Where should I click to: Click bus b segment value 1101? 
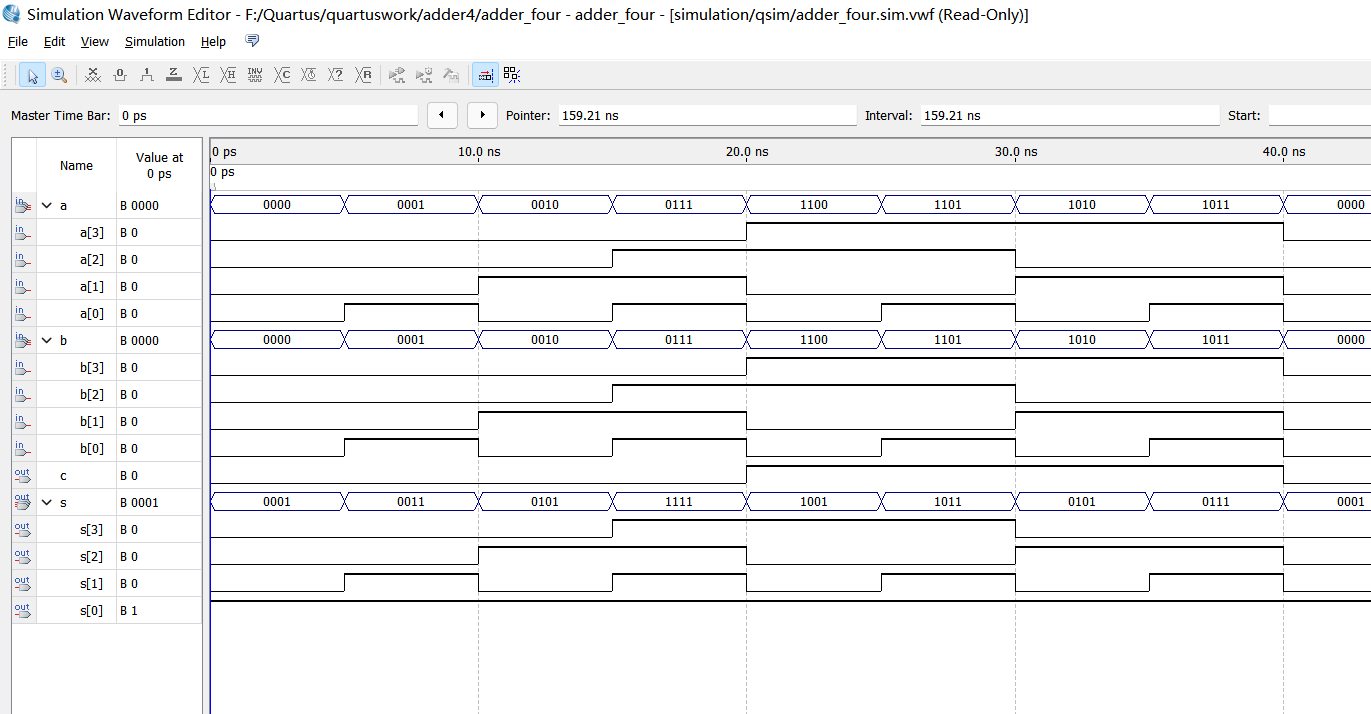(x=948, y=340)
